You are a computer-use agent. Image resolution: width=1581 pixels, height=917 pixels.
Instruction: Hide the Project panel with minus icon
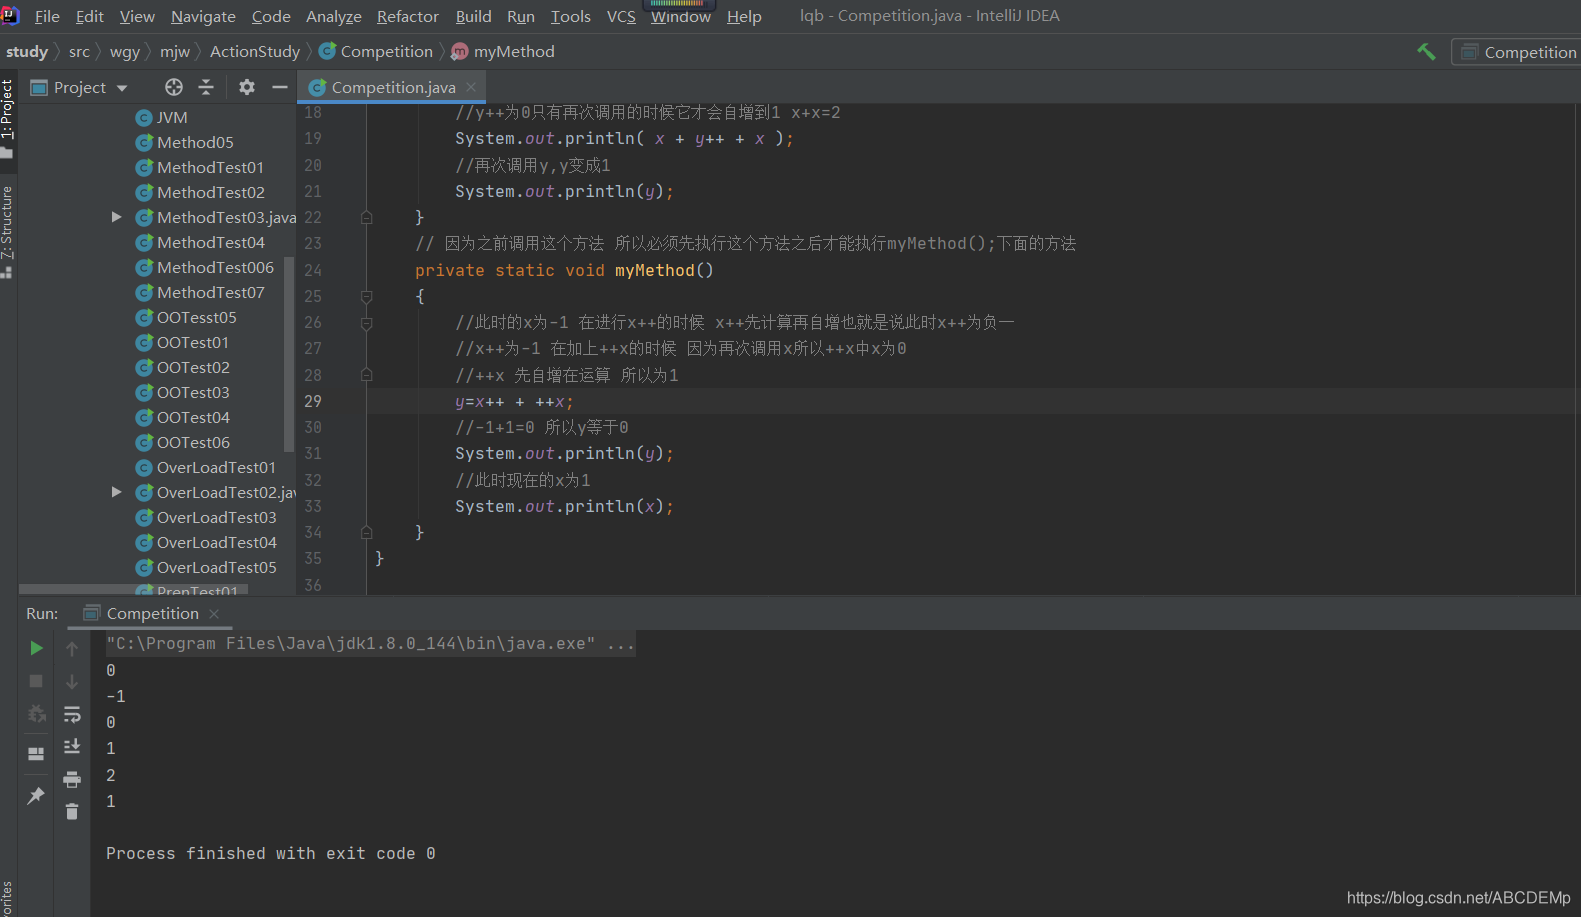280,87
